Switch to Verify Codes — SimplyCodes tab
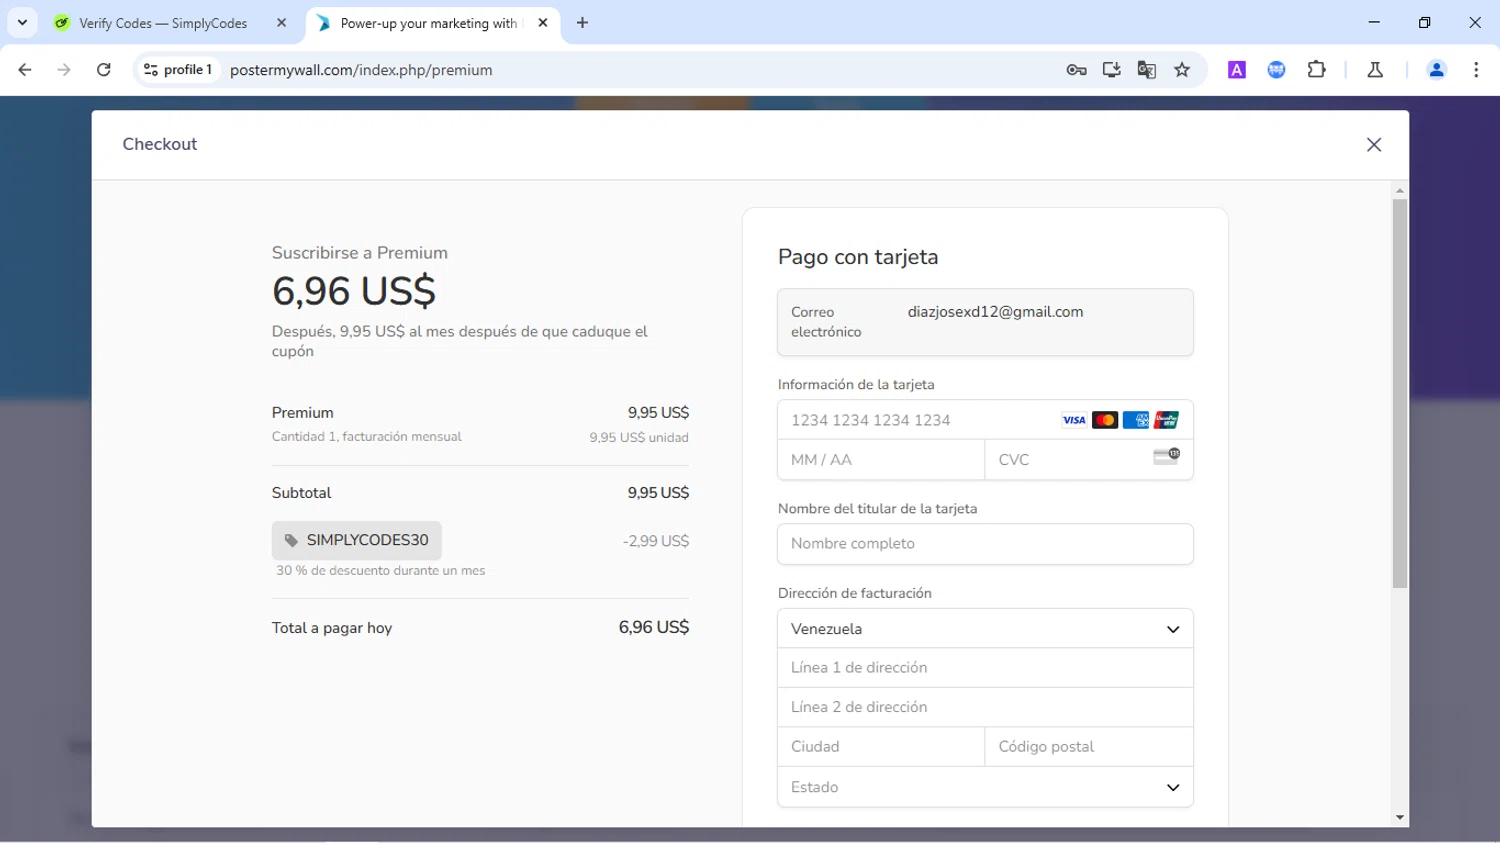Viewport: 1500px width, 843px height. click(x=162, y=23)
